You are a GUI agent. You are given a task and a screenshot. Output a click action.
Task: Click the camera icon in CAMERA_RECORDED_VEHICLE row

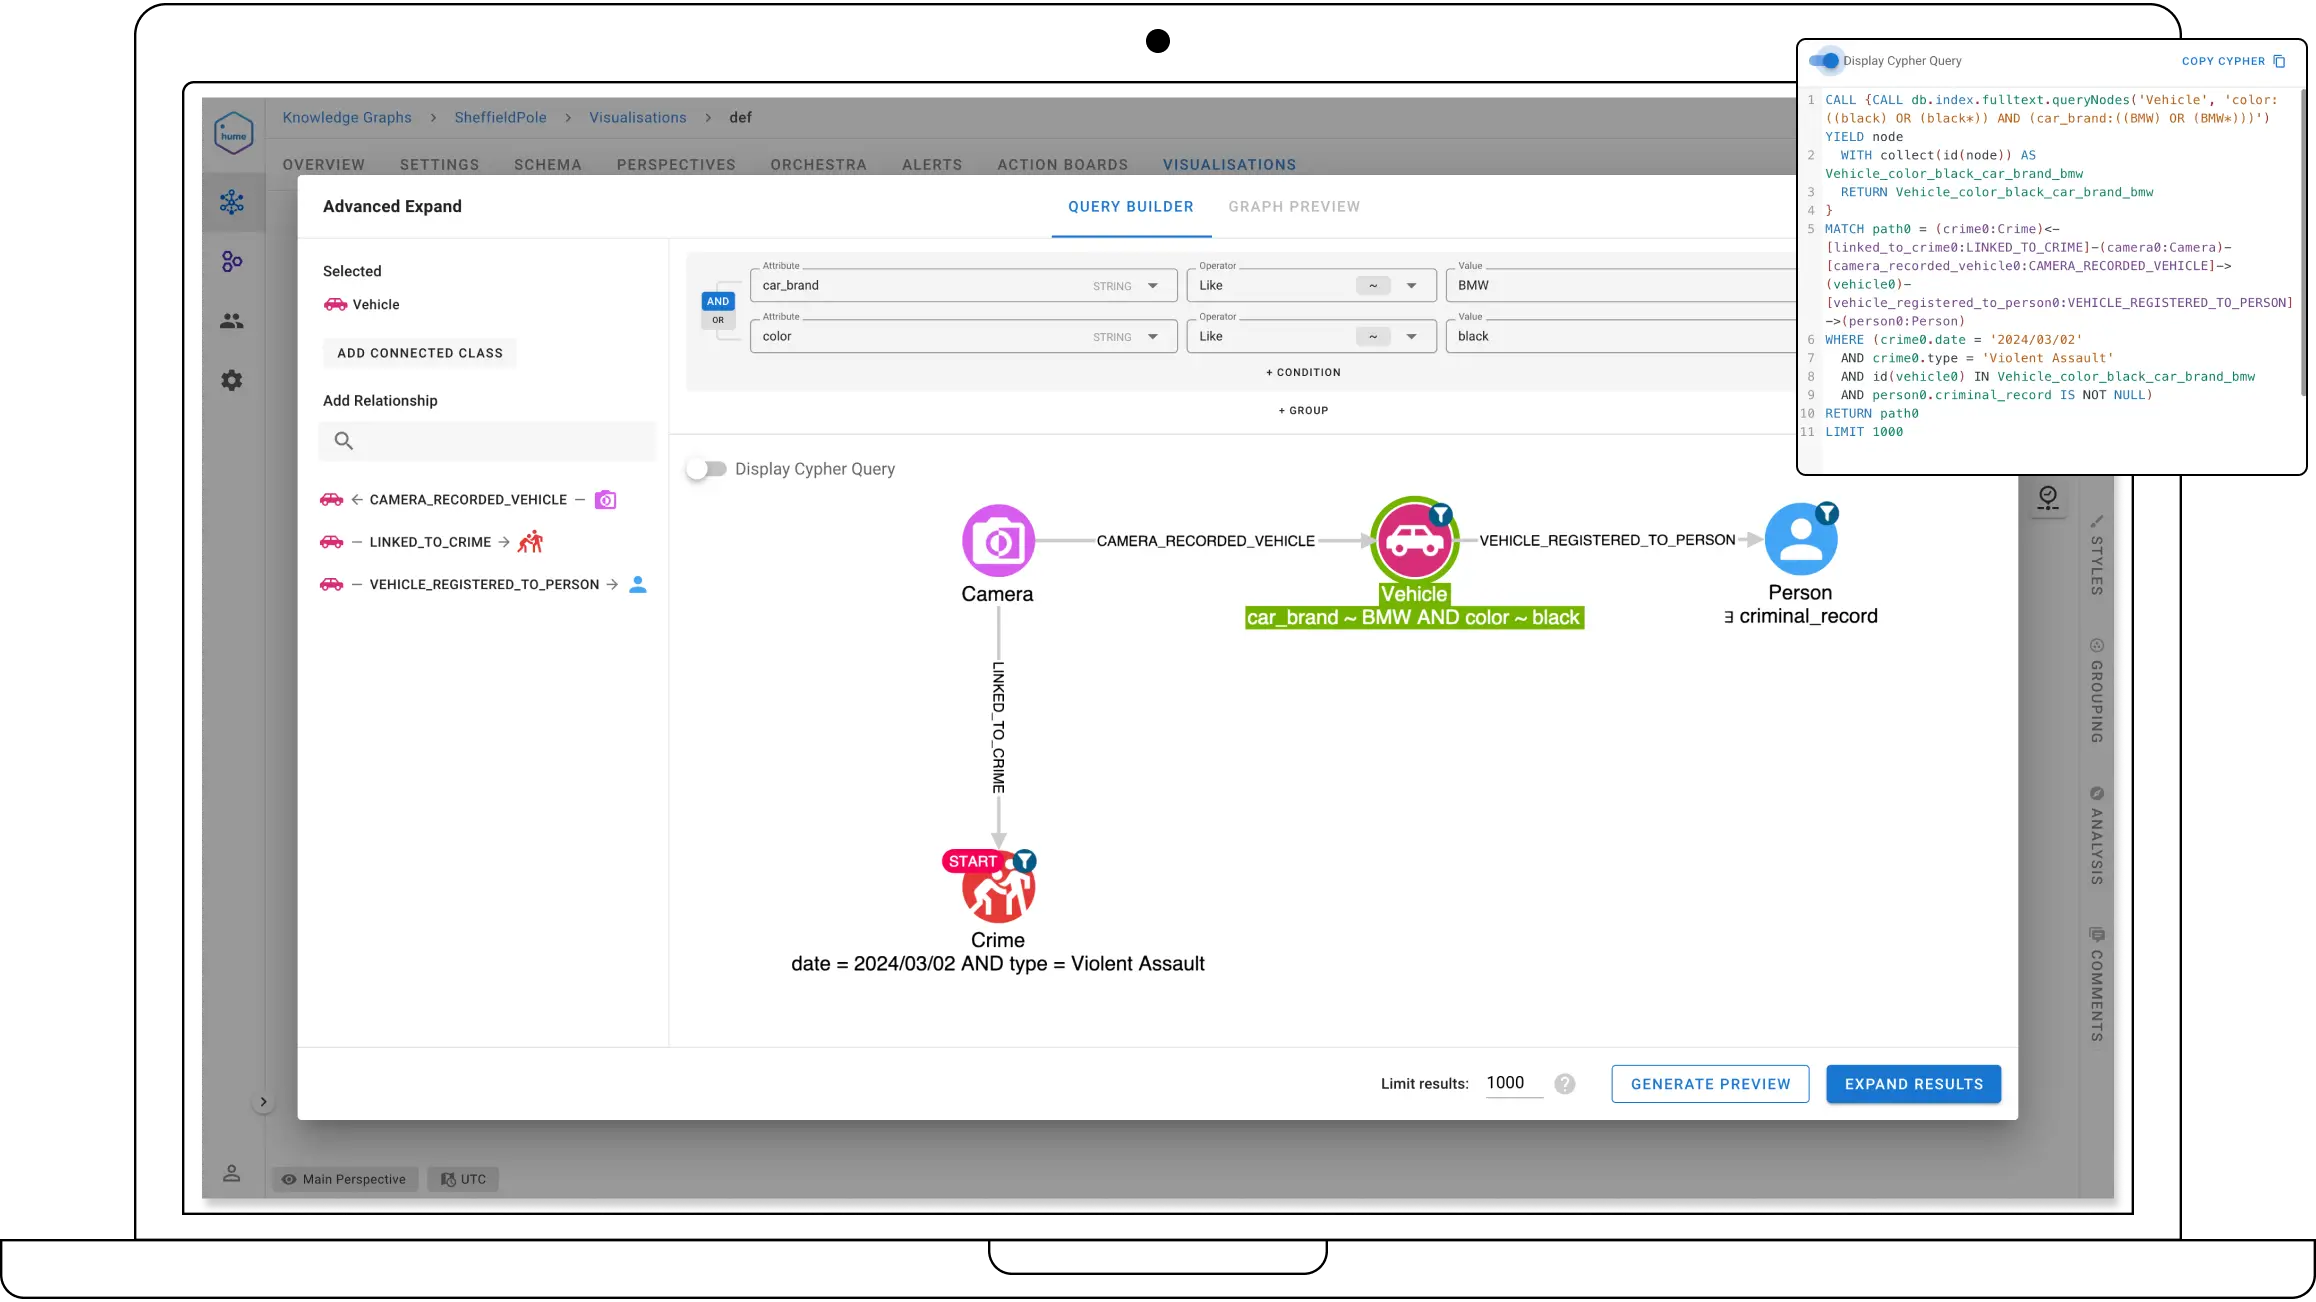605,499
